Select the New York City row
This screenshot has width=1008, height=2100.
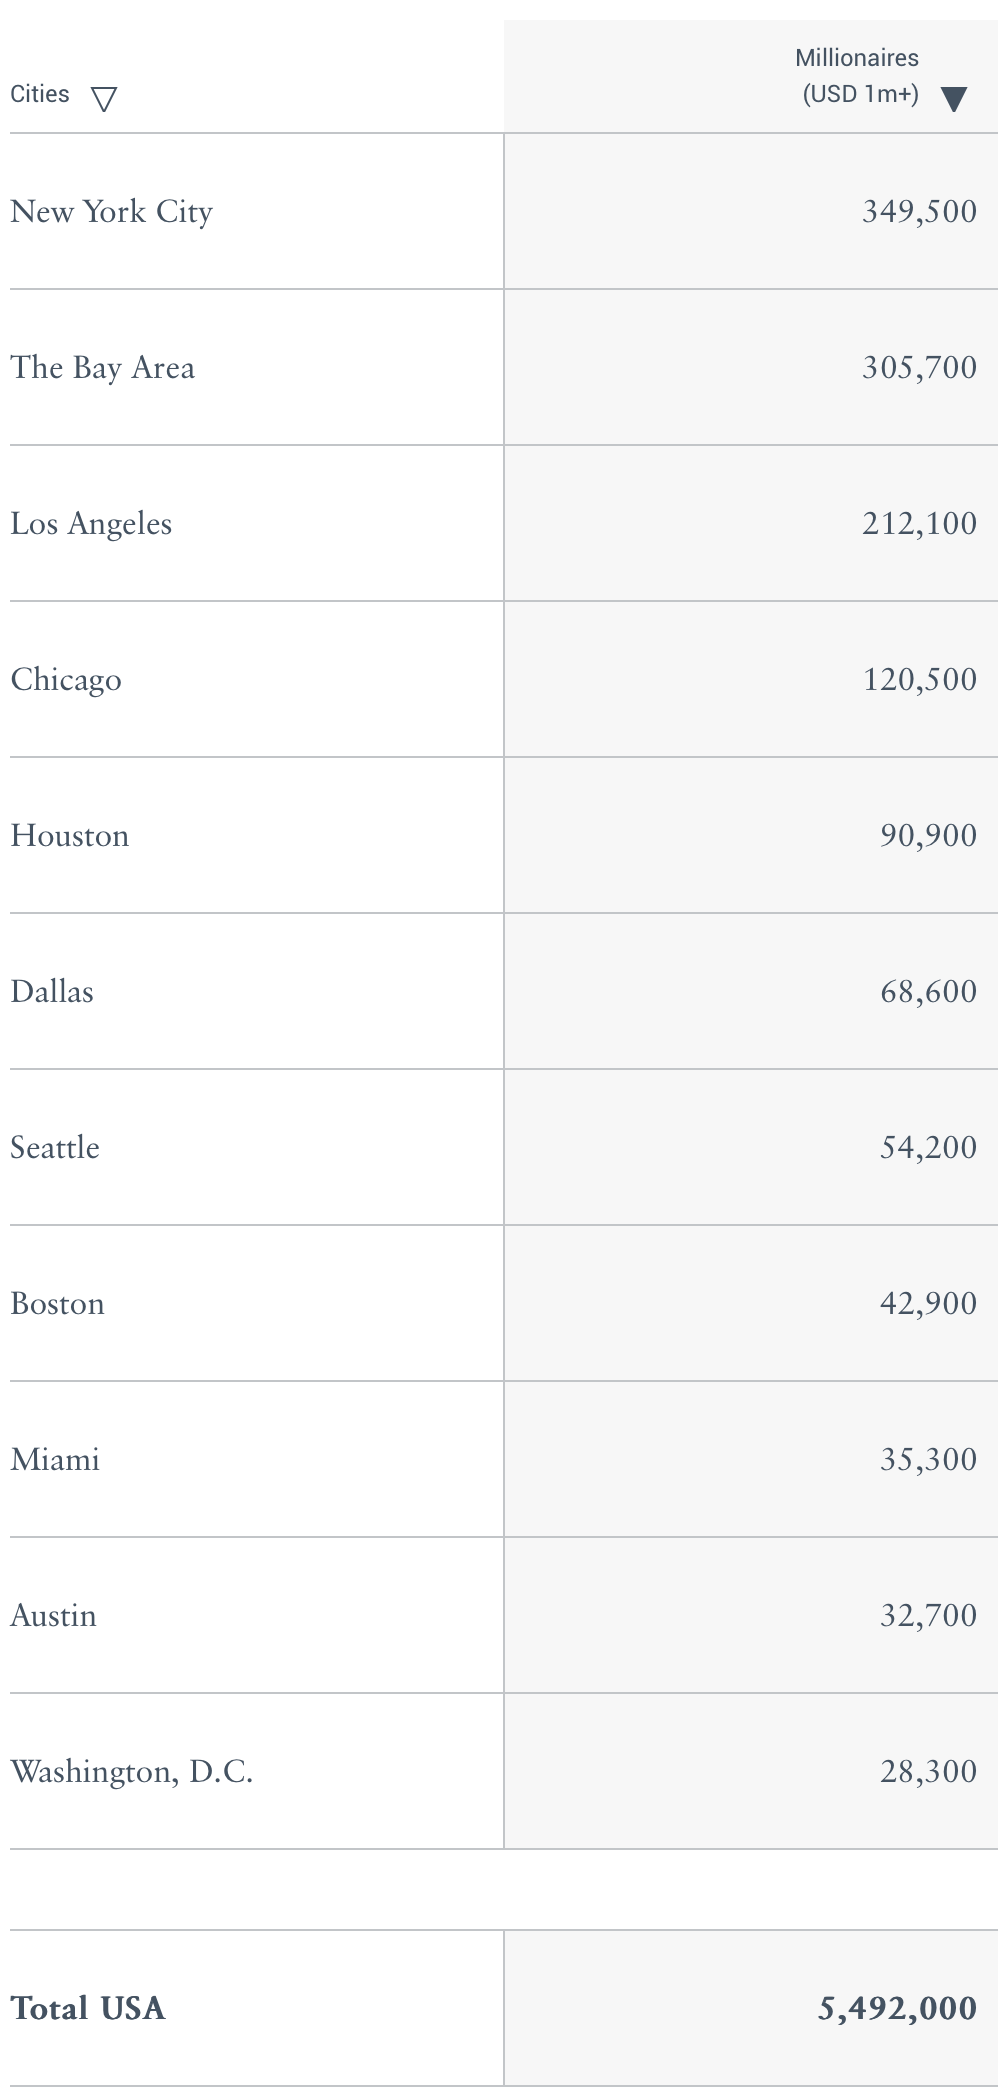[x=111, y=212]
